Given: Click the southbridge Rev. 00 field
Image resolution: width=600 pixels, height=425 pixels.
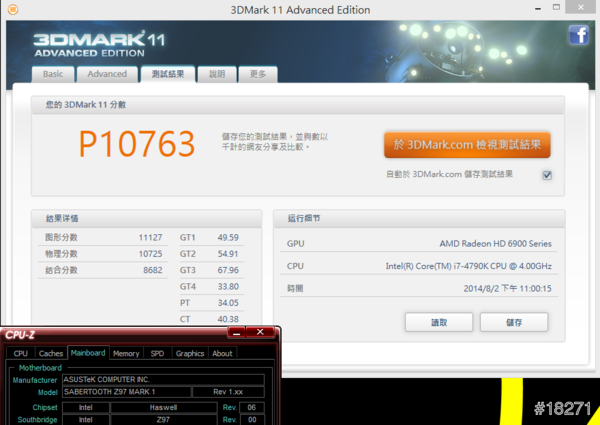Looking at the screenshot, I should tap(252, 420).
